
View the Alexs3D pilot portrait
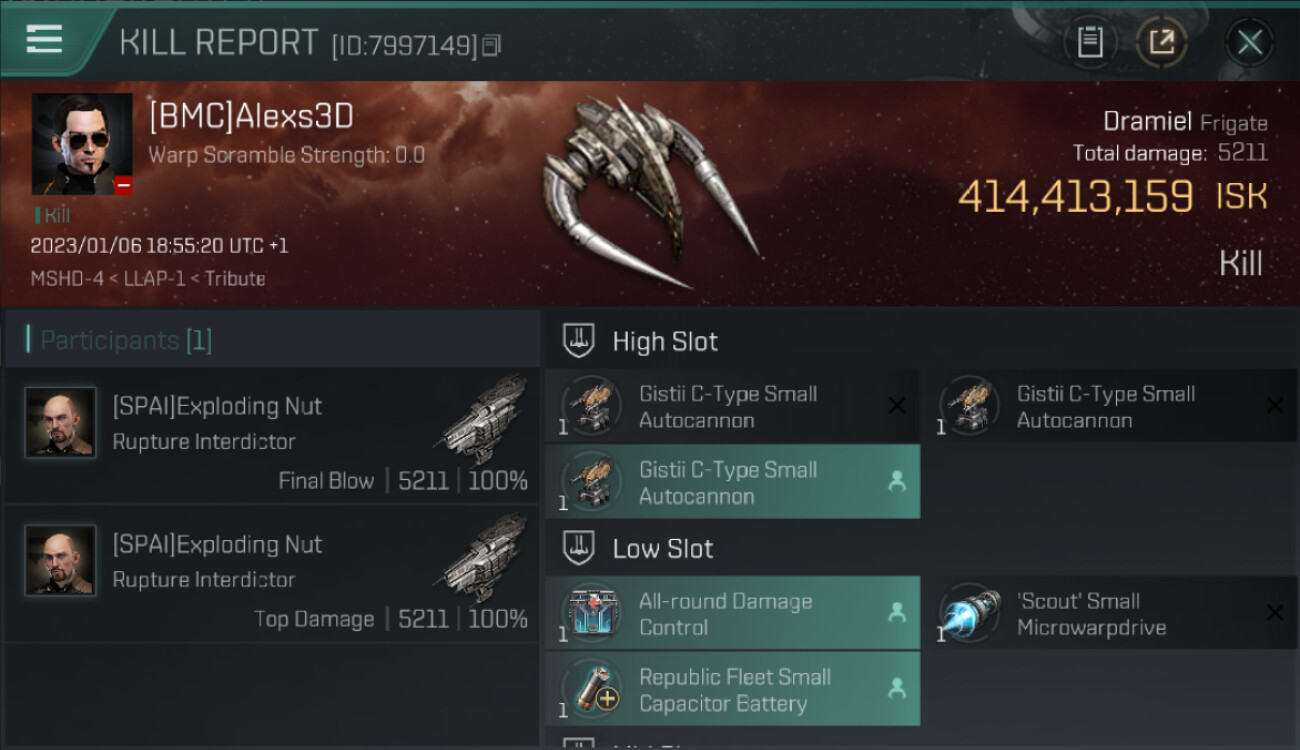pos(82,144)
